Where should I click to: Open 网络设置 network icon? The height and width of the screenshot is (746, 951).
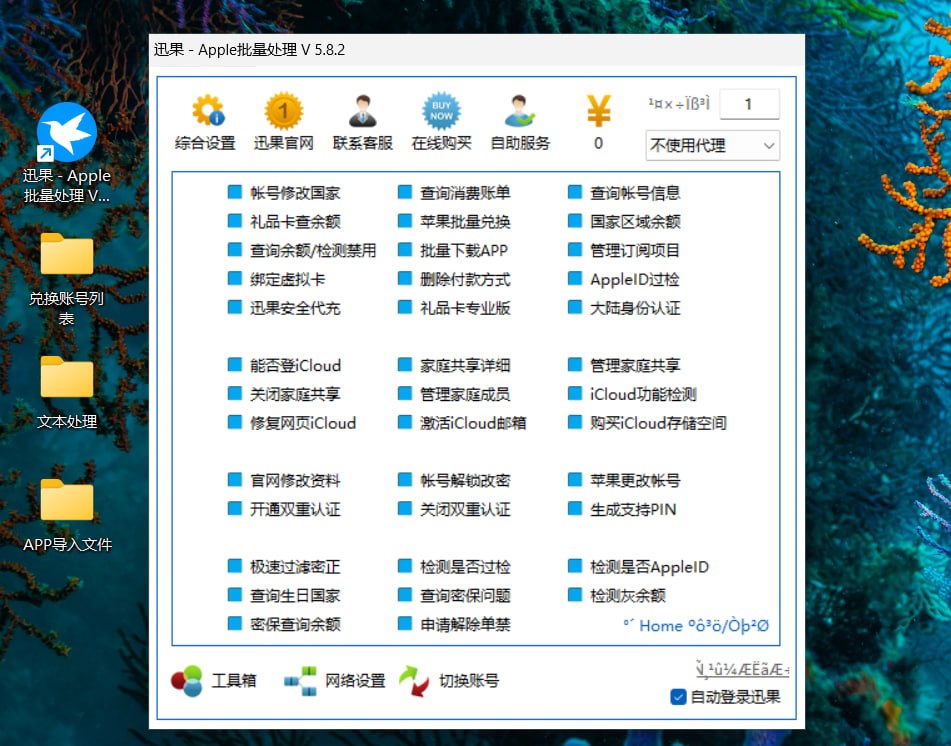point(301,681)
